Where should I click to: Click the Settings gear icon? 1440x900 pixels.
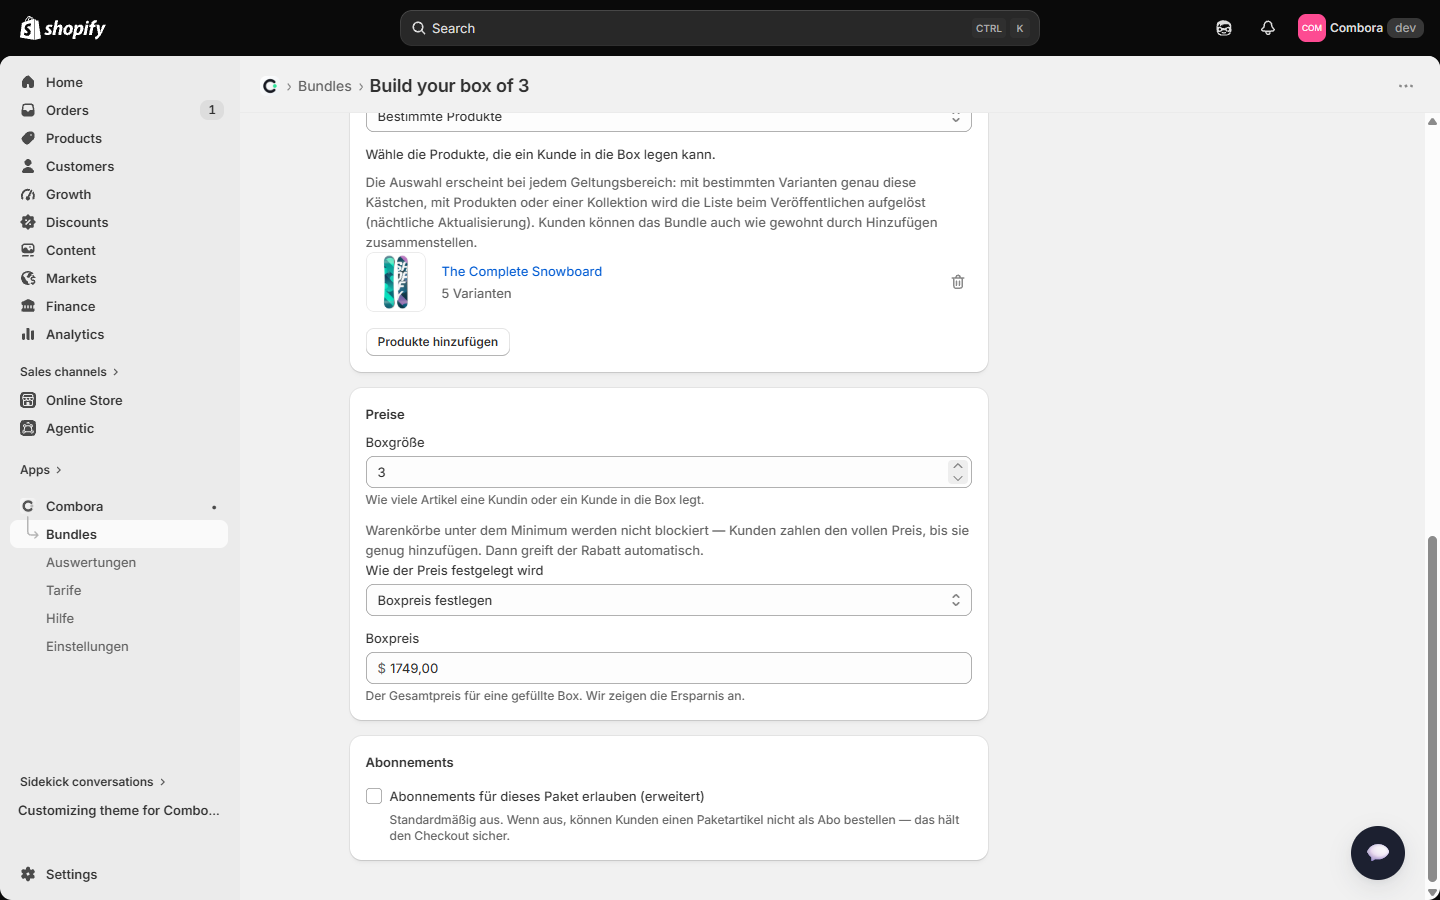click(x=28, y=874)
